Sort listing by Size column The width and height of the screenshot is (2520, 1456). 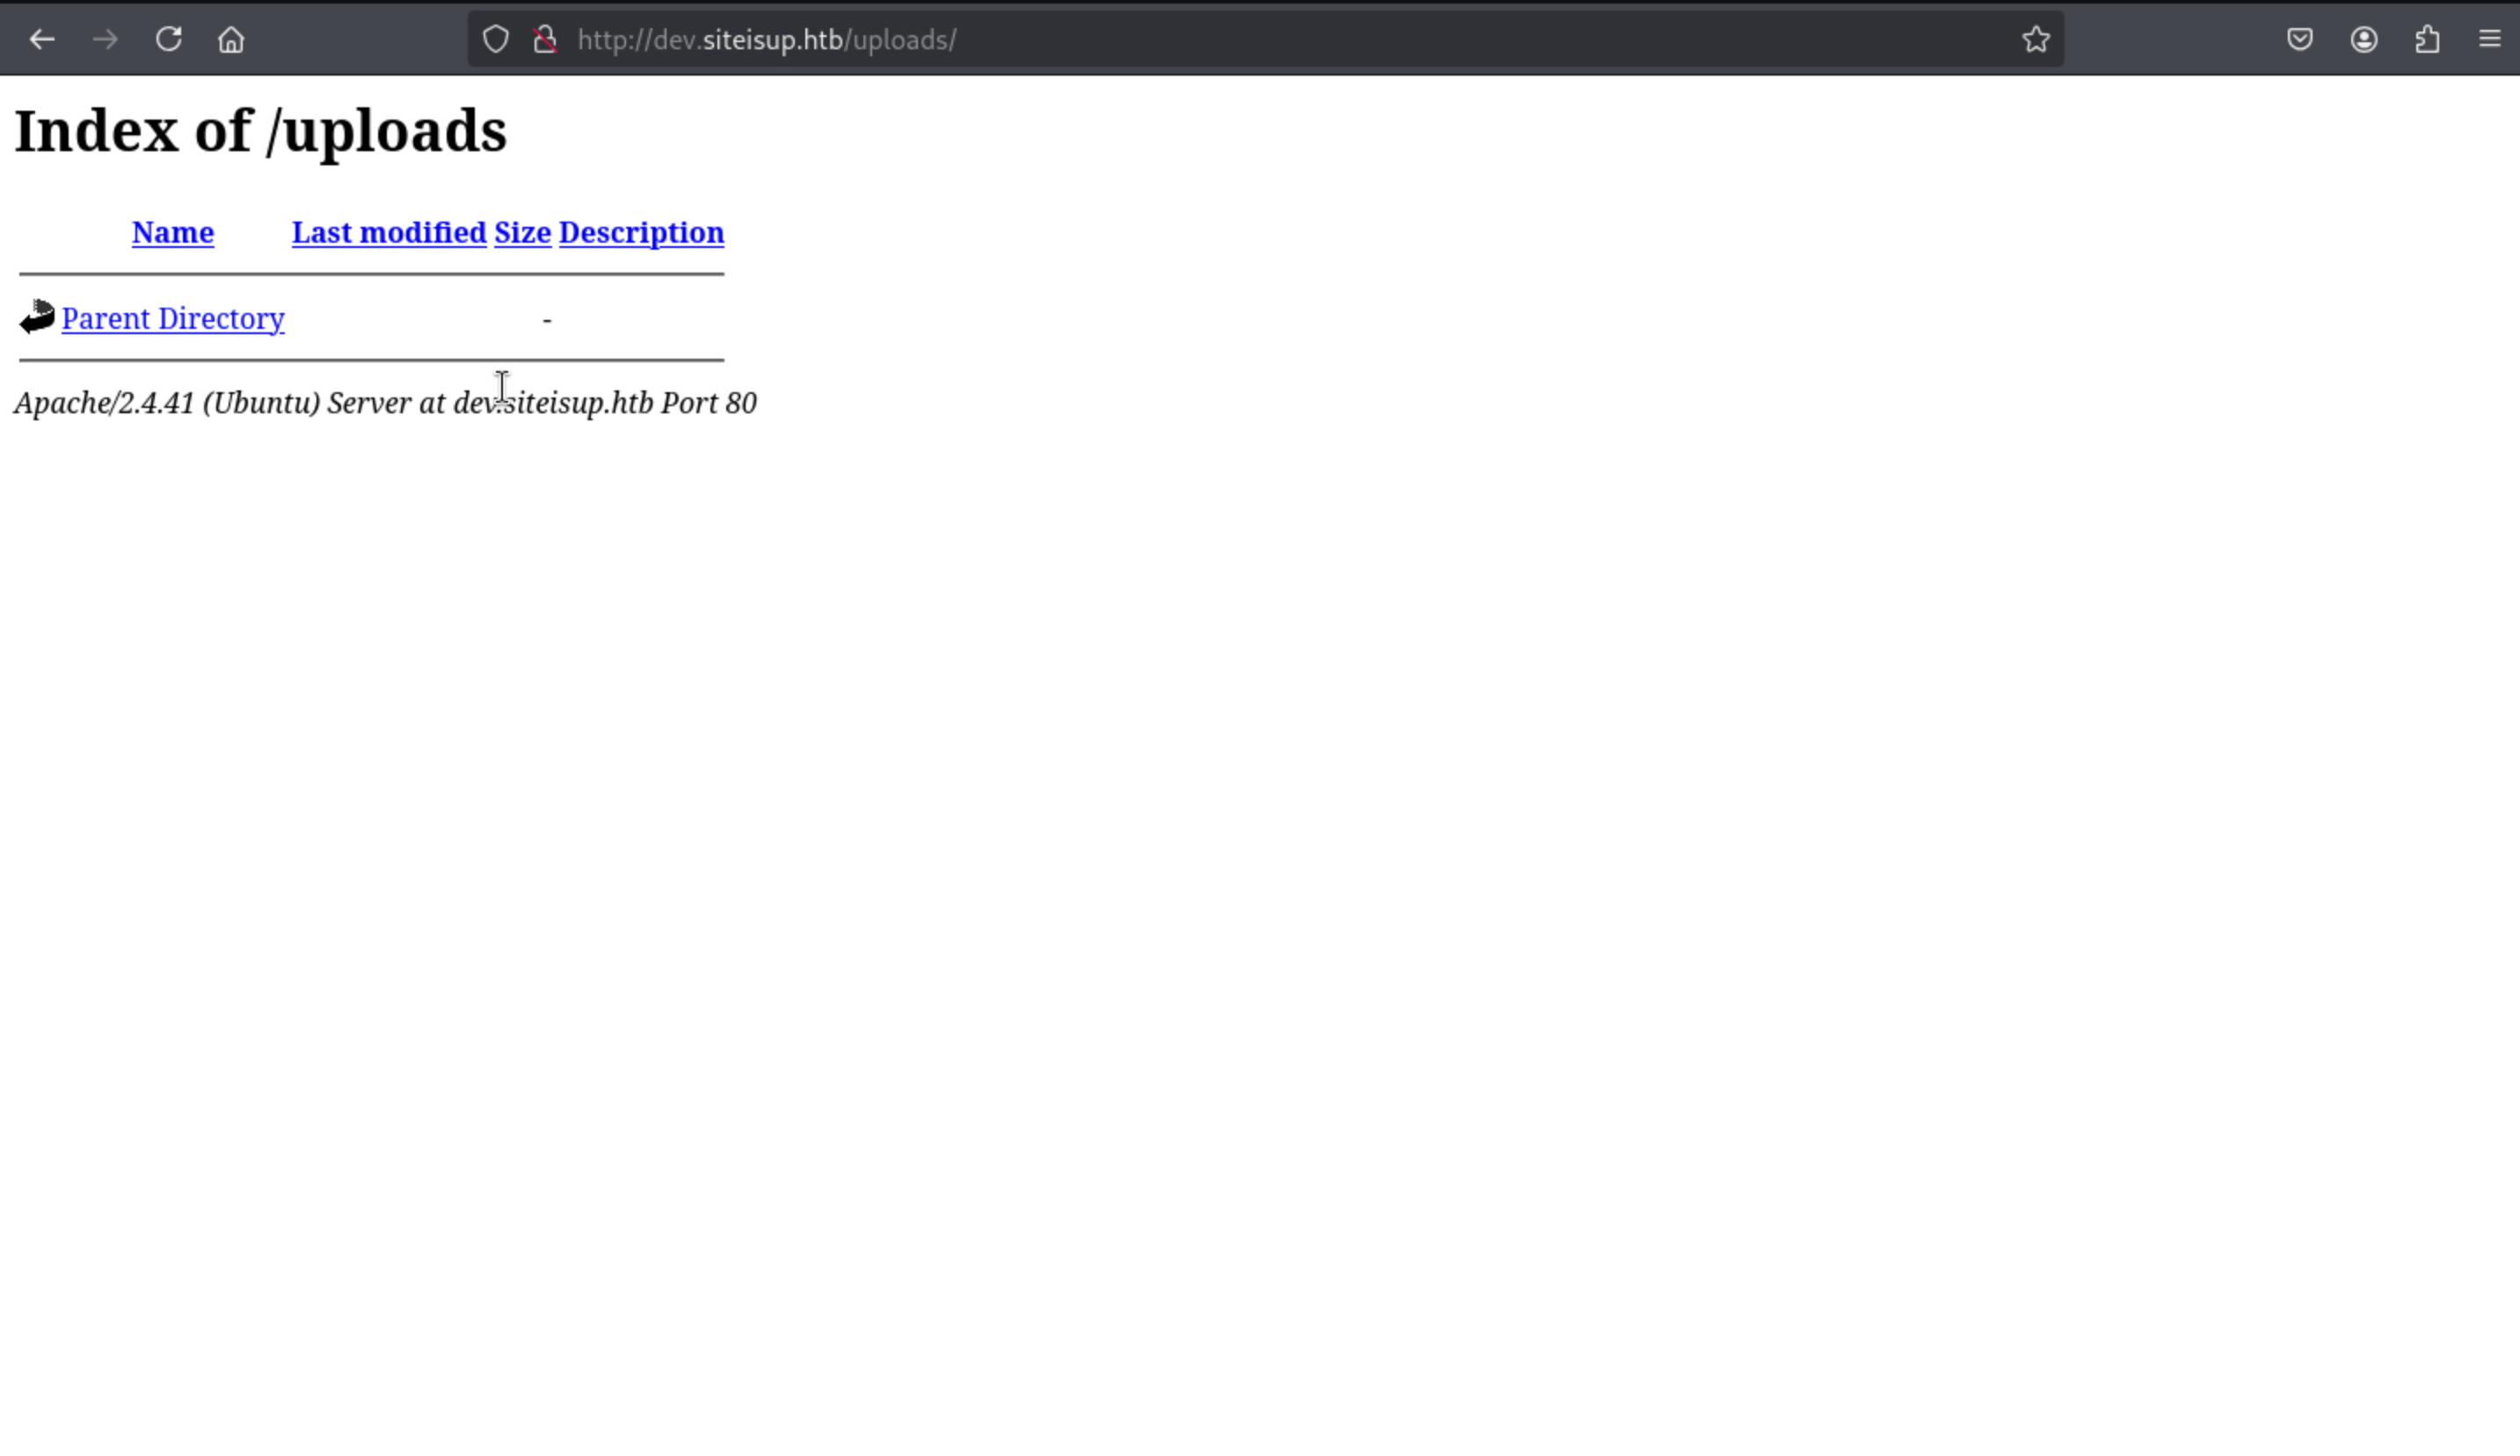click(x=522, y=233)
